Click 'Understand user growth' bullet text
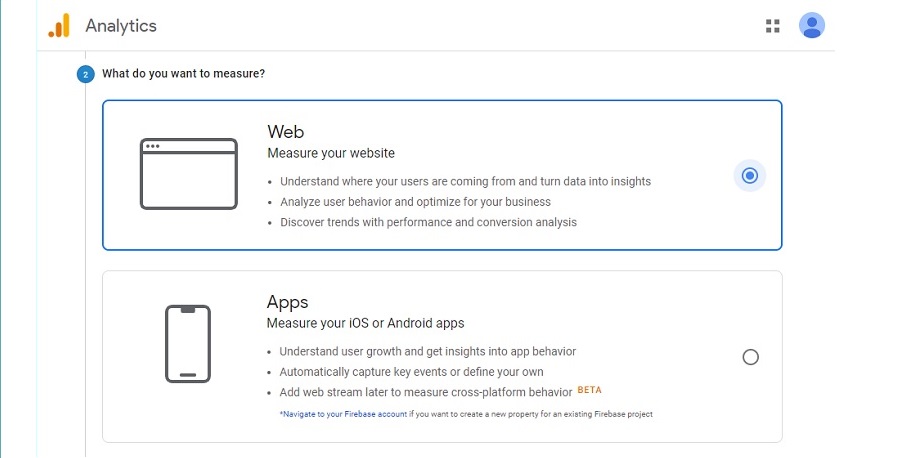The width and height of the screenshot is (900, 458). 427,352
